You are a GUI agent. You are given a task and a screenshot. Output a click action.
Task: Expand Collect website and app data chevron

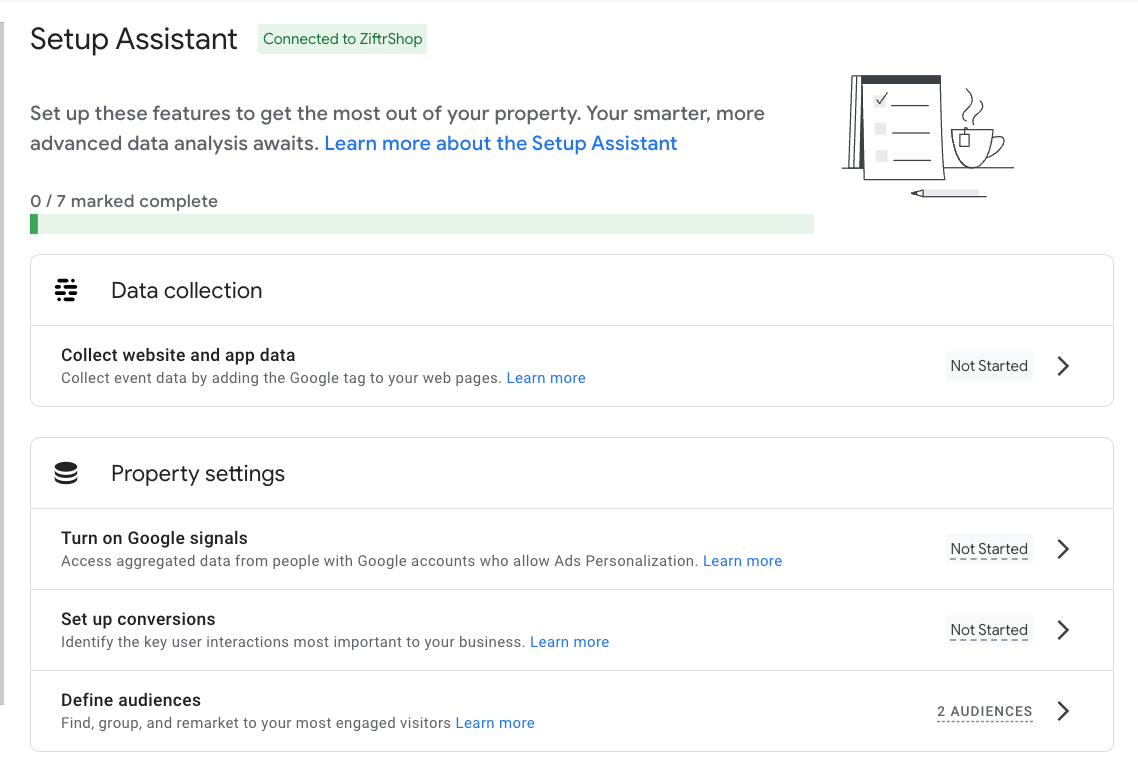(1063, 366)
